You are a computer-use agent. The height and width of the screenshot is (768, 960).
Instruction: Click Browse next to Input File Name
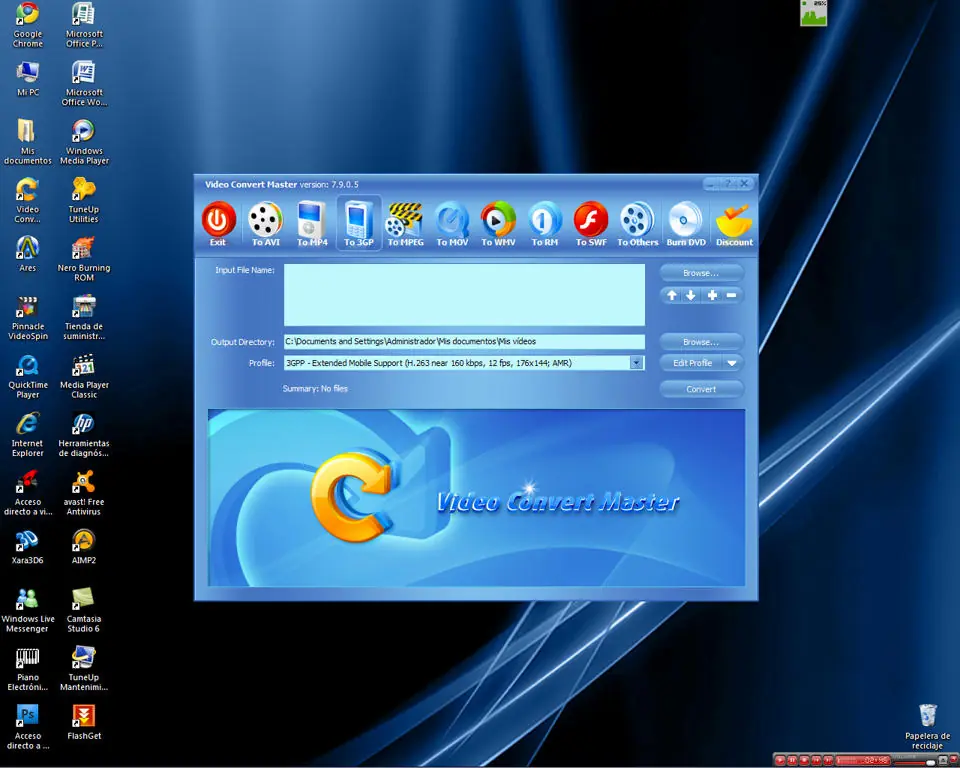click(701, 273)
